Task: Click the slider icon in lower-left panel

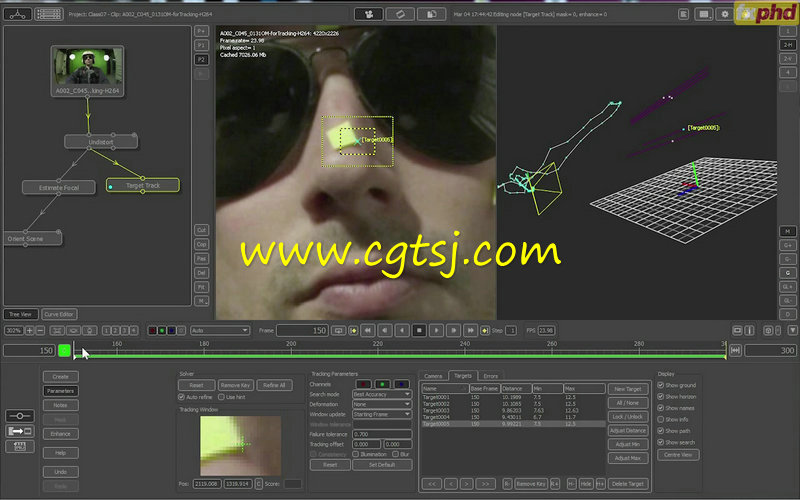Action: (20, 416)
